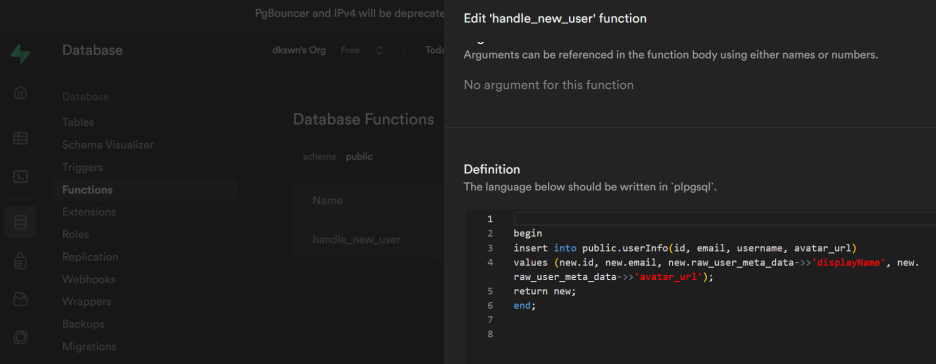Open the Edge Functions circular icon
Screen dimensions: 936x364
coord(20,337)
